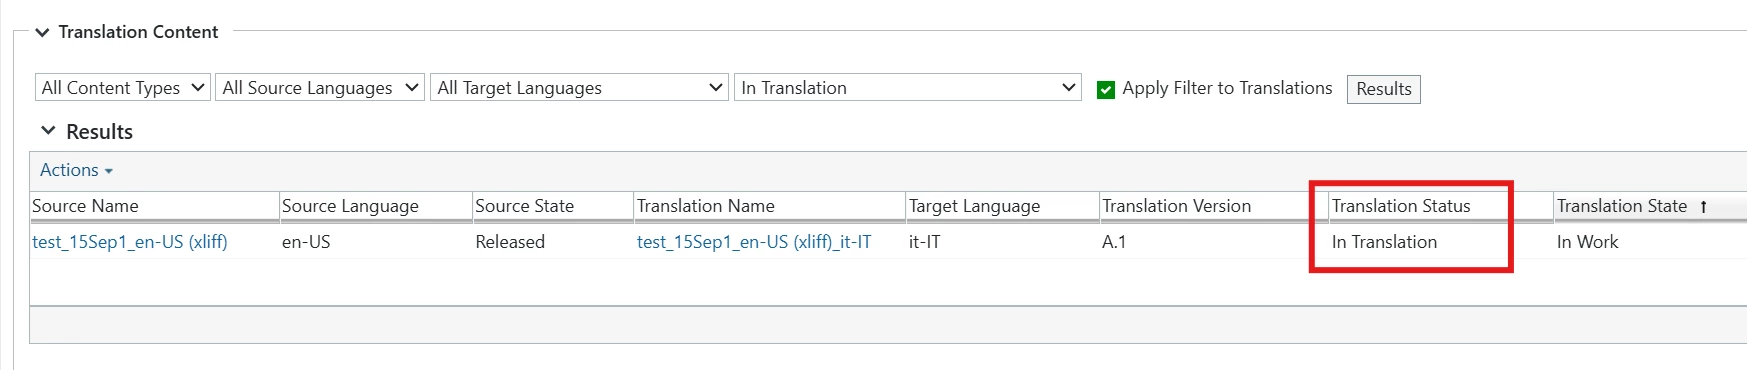
Task: Sort by Translation Name column header
Action: tap(705, 206)
